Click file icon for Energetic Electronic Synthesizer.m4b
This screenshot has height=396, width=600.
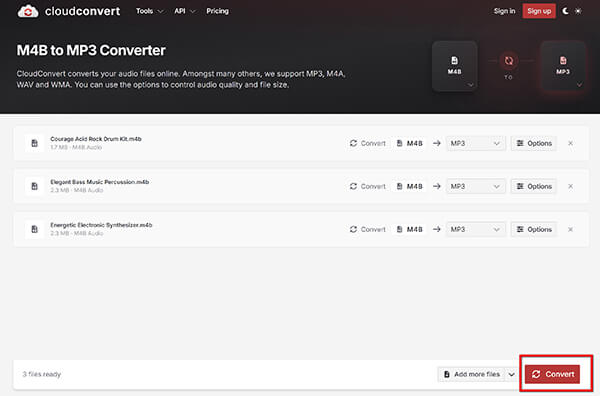tap(34, 229)
